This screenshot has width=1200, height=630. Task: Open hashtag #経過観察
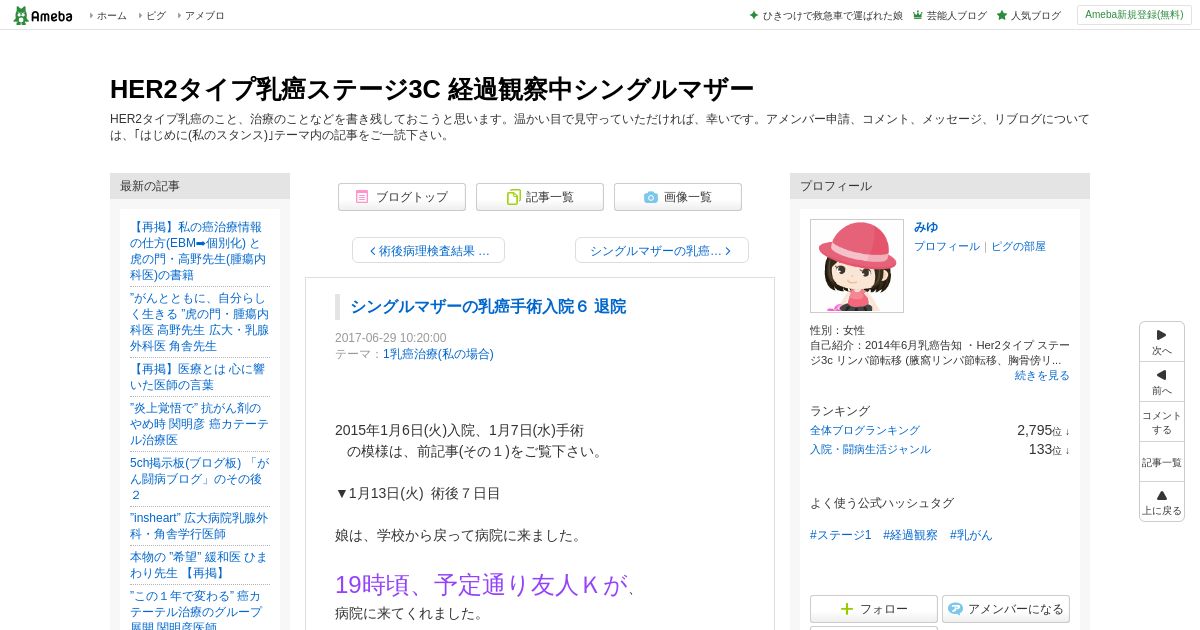point(910,535)
